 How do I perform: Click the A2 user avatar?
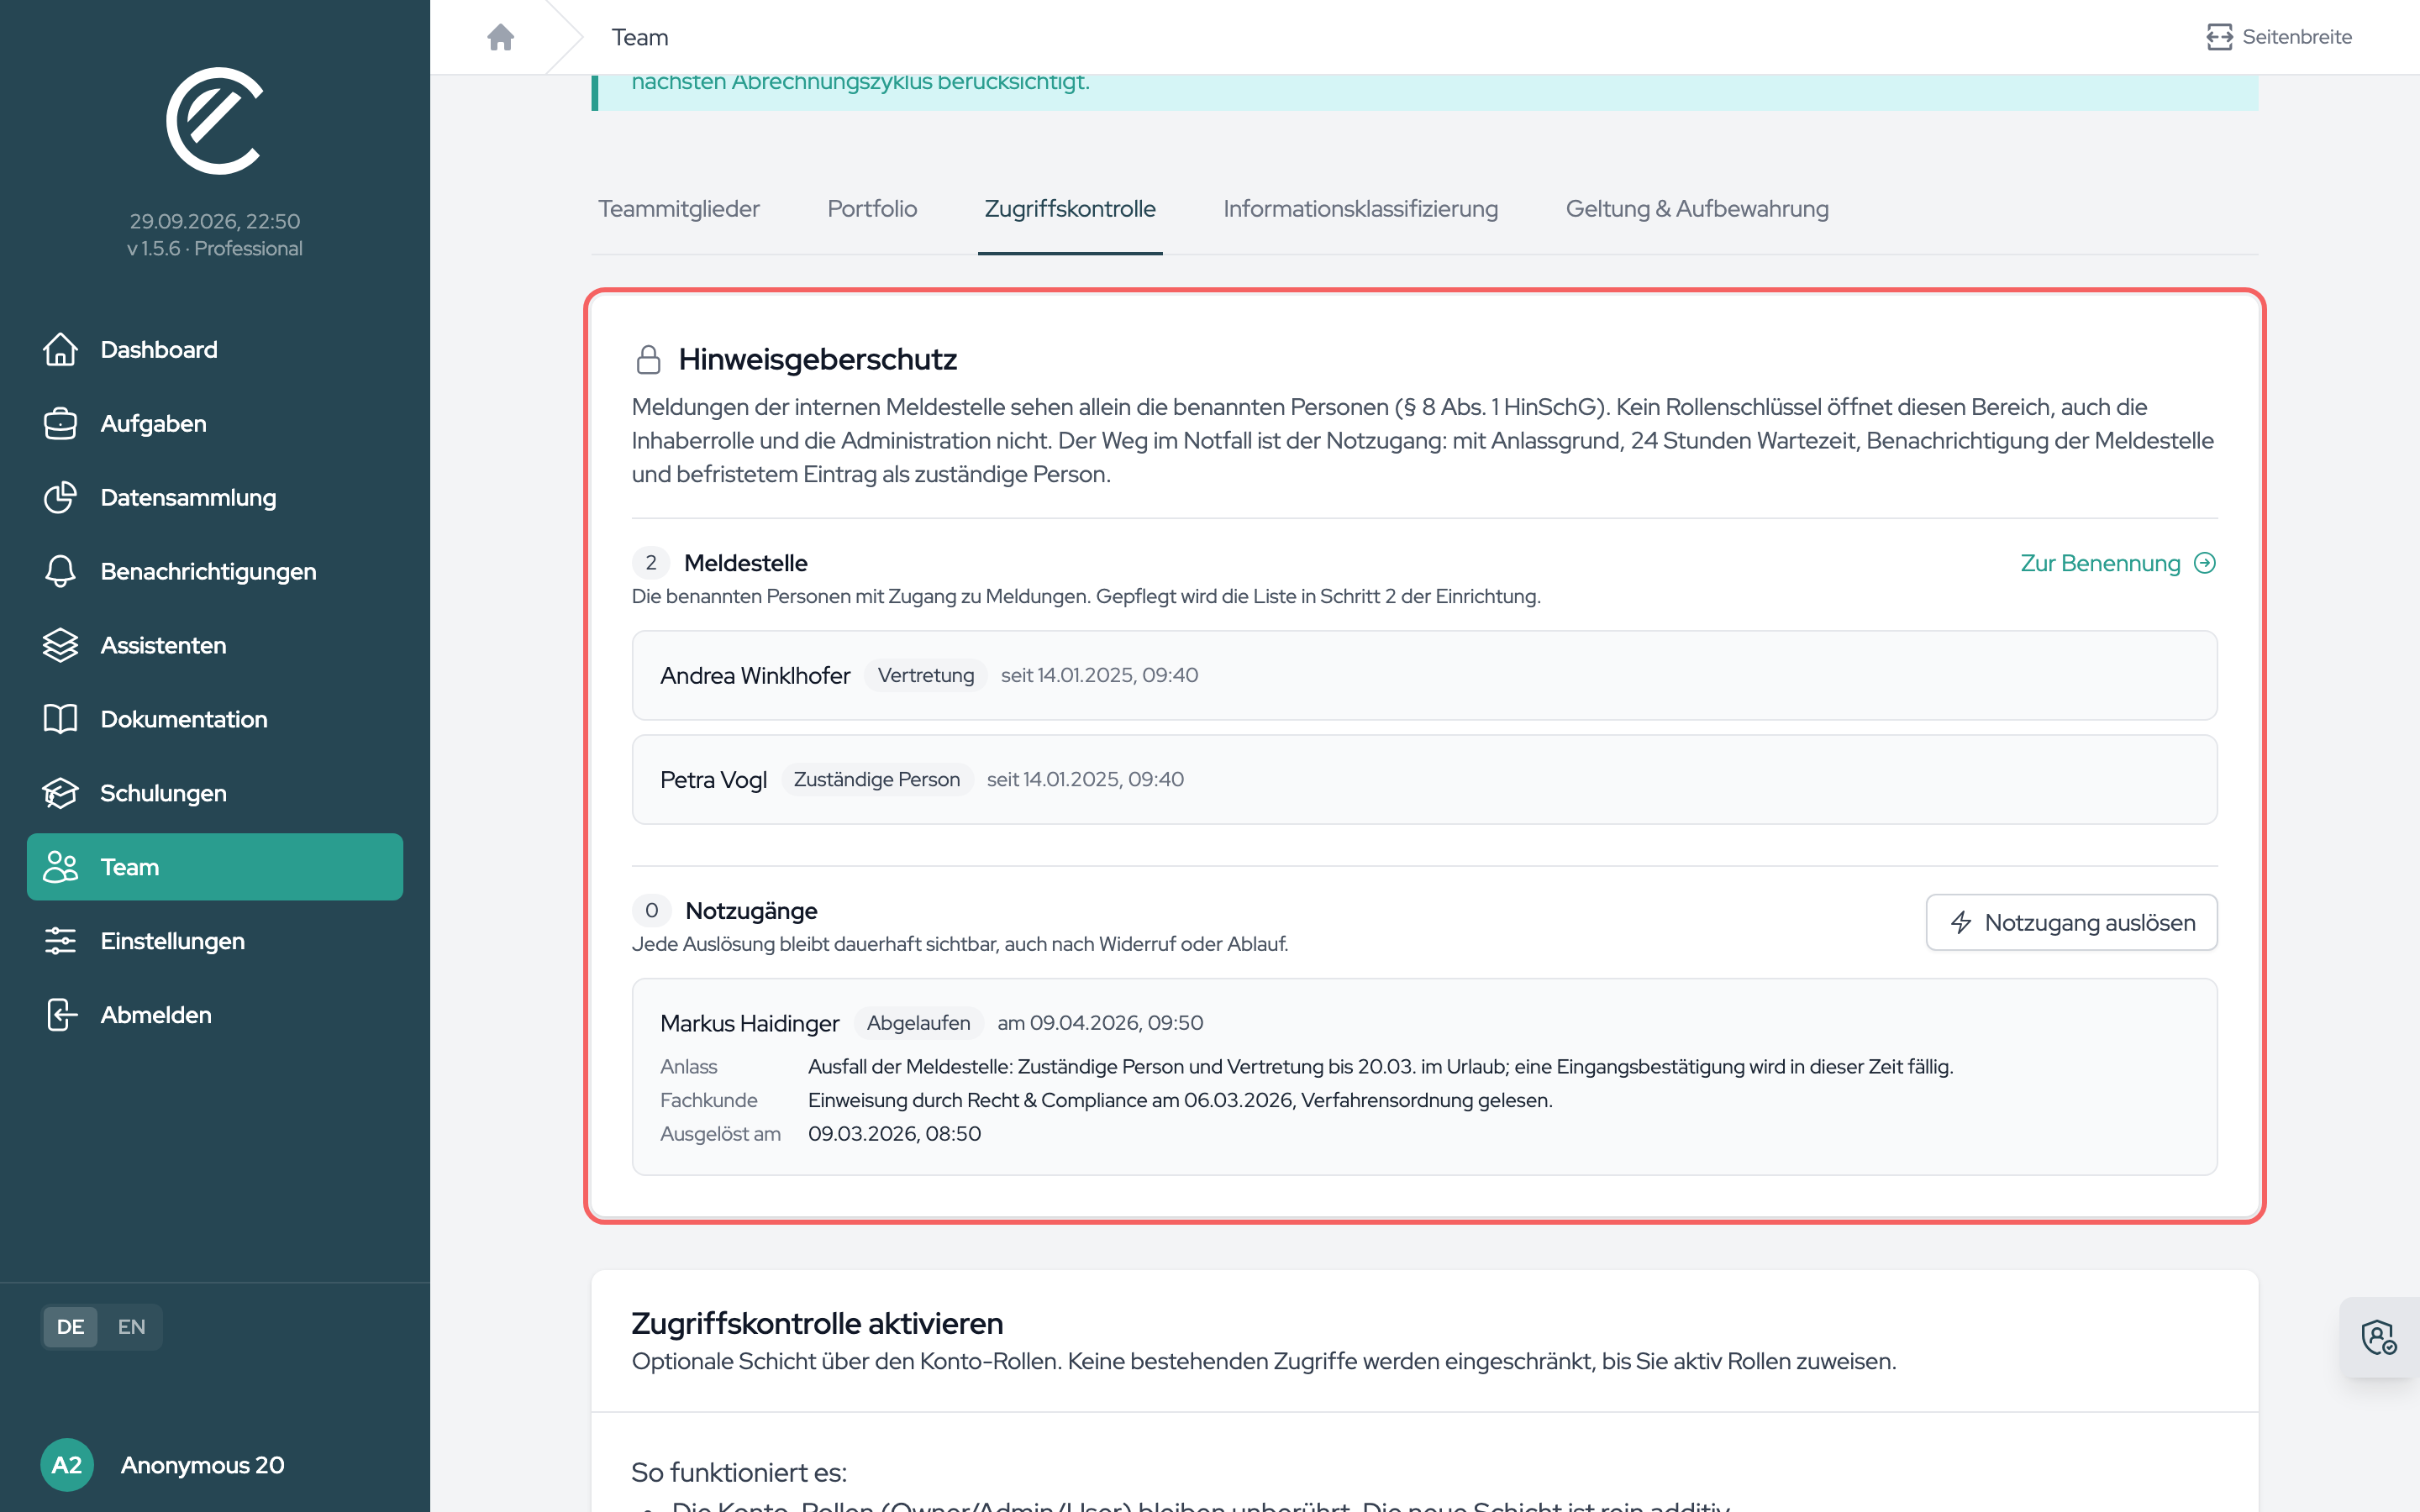pos(67,1465)
